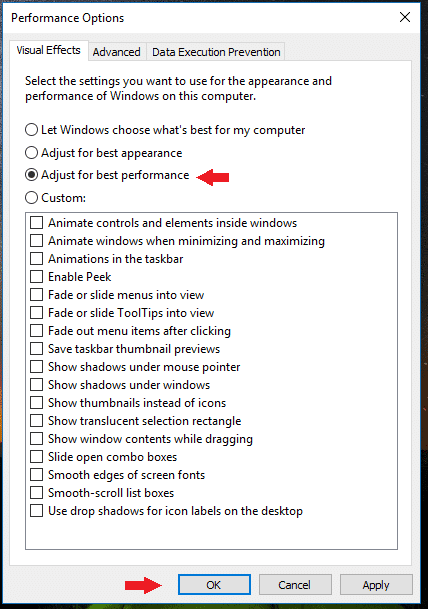Open the Visual Effects tab
Viewport: 428px width, 609px height.
[49, 50]
